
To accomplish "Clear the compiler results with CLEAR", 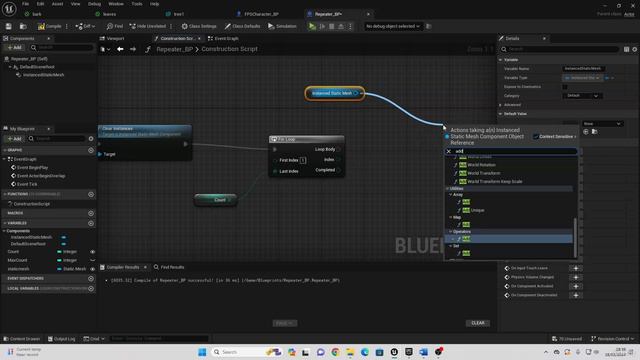I will tap(478, 323).
